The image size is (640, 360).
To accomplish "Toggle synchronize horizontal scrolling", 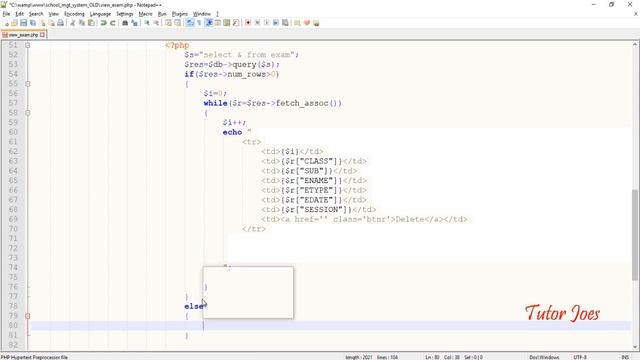I will pyautogui.click(x=178, y=23).
